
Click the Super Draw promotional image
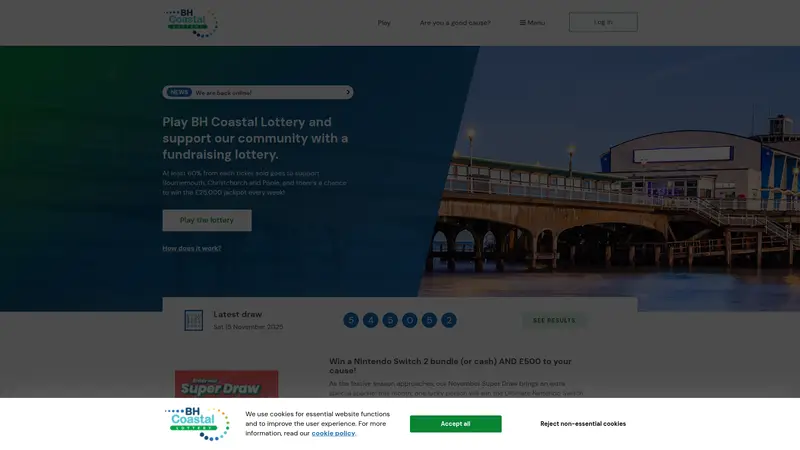tap(227, 384)
